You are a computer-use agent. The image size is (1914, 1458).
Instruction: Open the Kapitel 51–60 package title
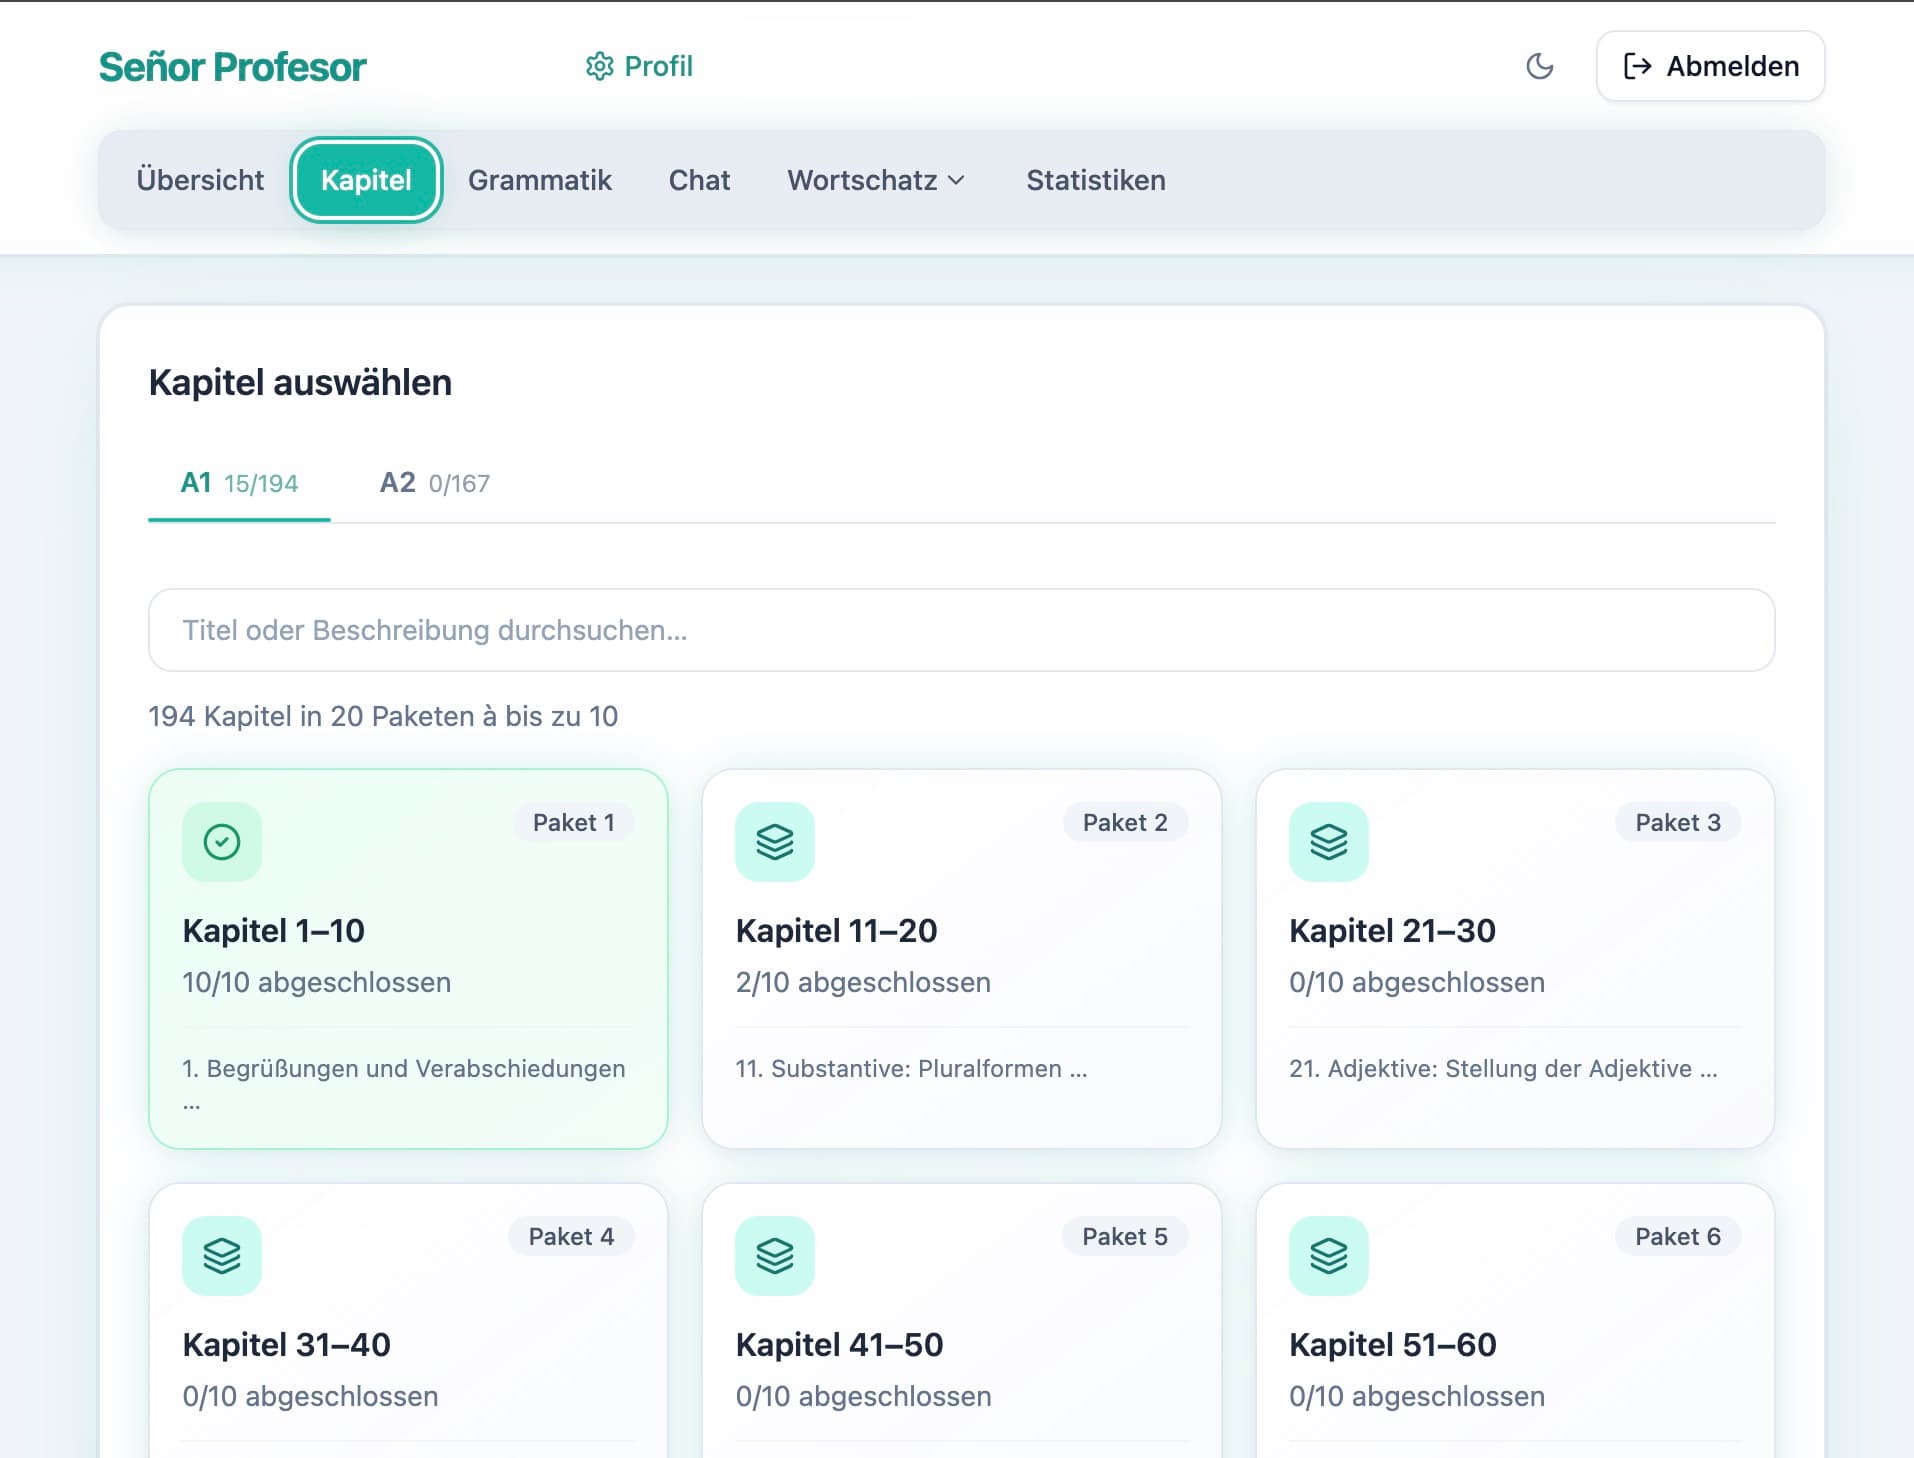click(x=1392, y=1345)
